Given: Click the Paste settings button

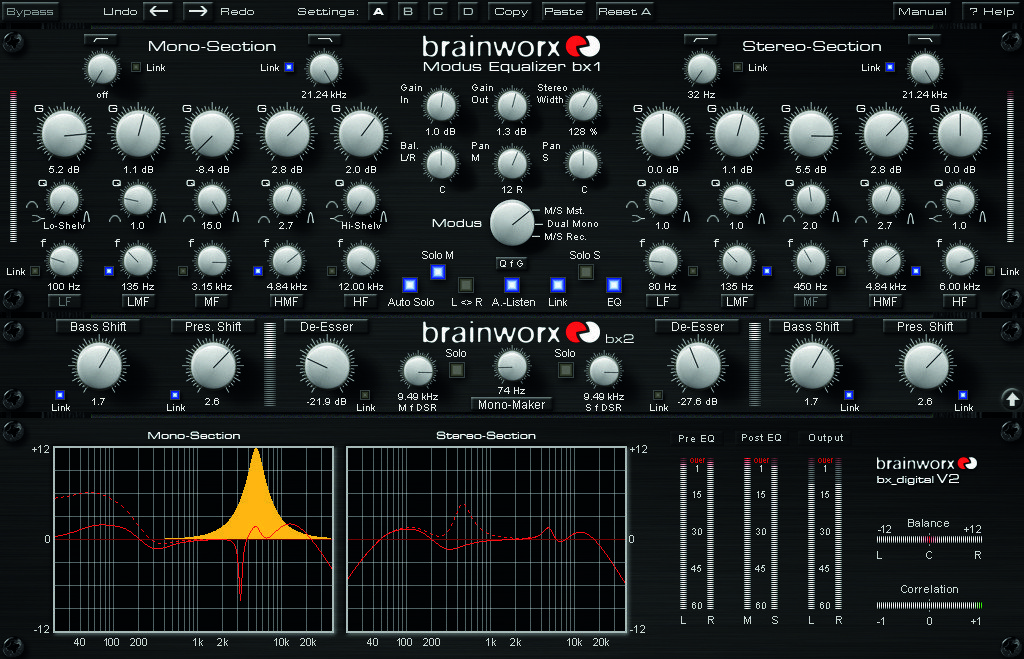Looking at the screenshot, I should (x=564, y=11).
